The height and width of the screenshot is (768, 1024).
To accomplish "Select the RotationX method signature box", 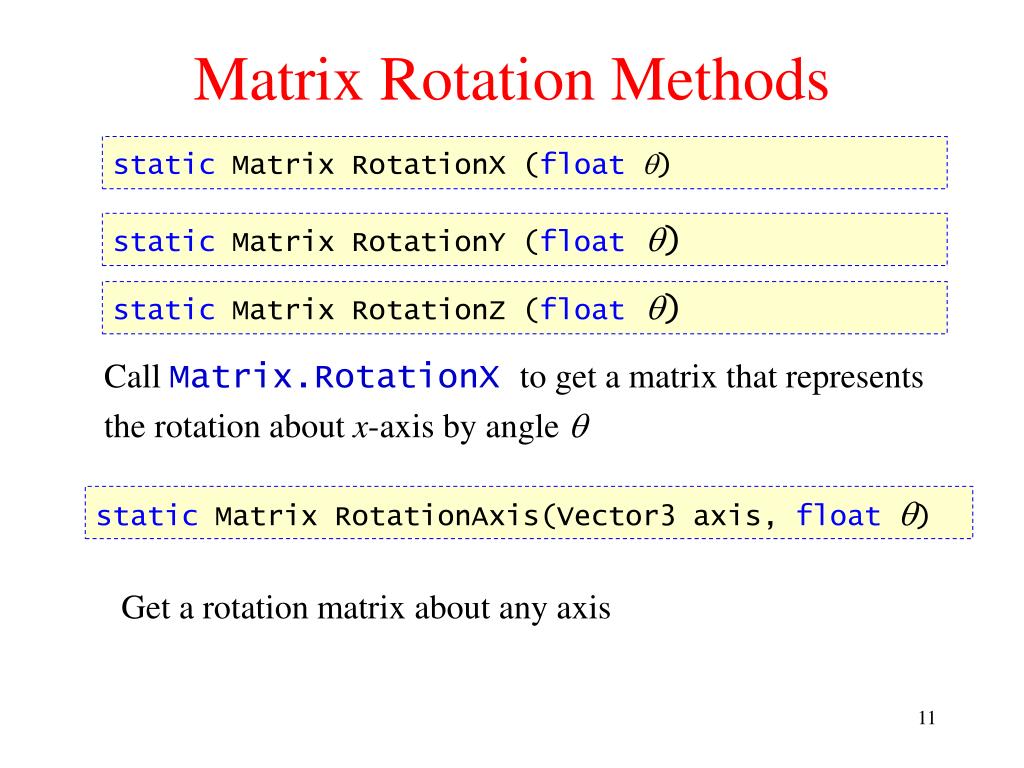I will click(x=524, y=163).
